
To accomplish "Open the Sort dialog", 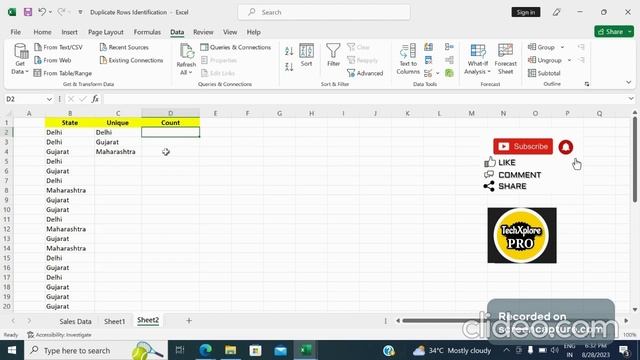I will coord(307,55).
